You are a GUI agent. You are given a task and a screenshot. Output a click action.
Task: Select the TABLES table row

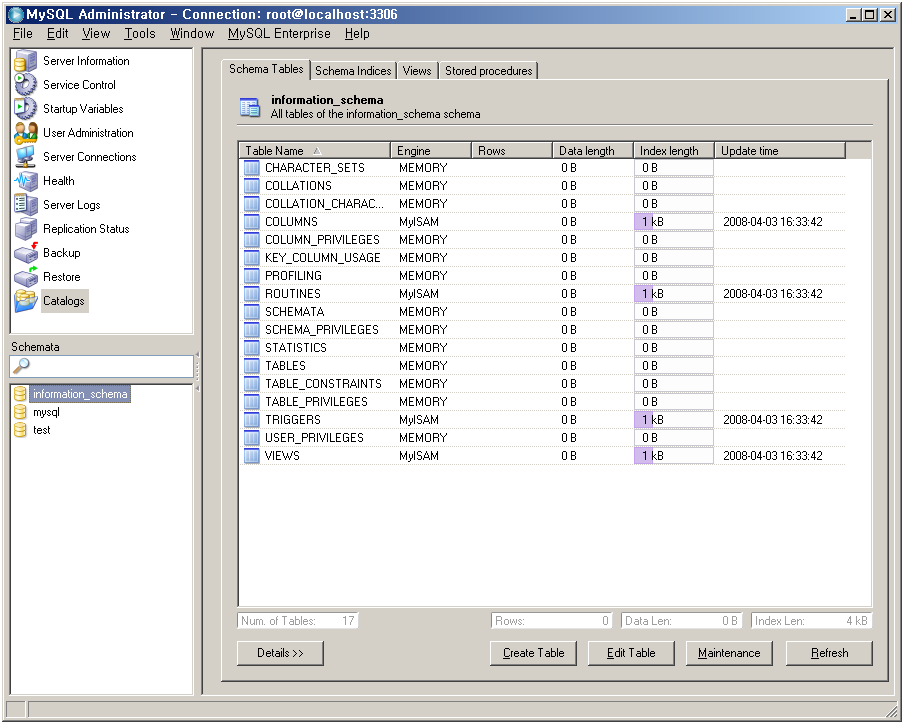pos(543,365)
